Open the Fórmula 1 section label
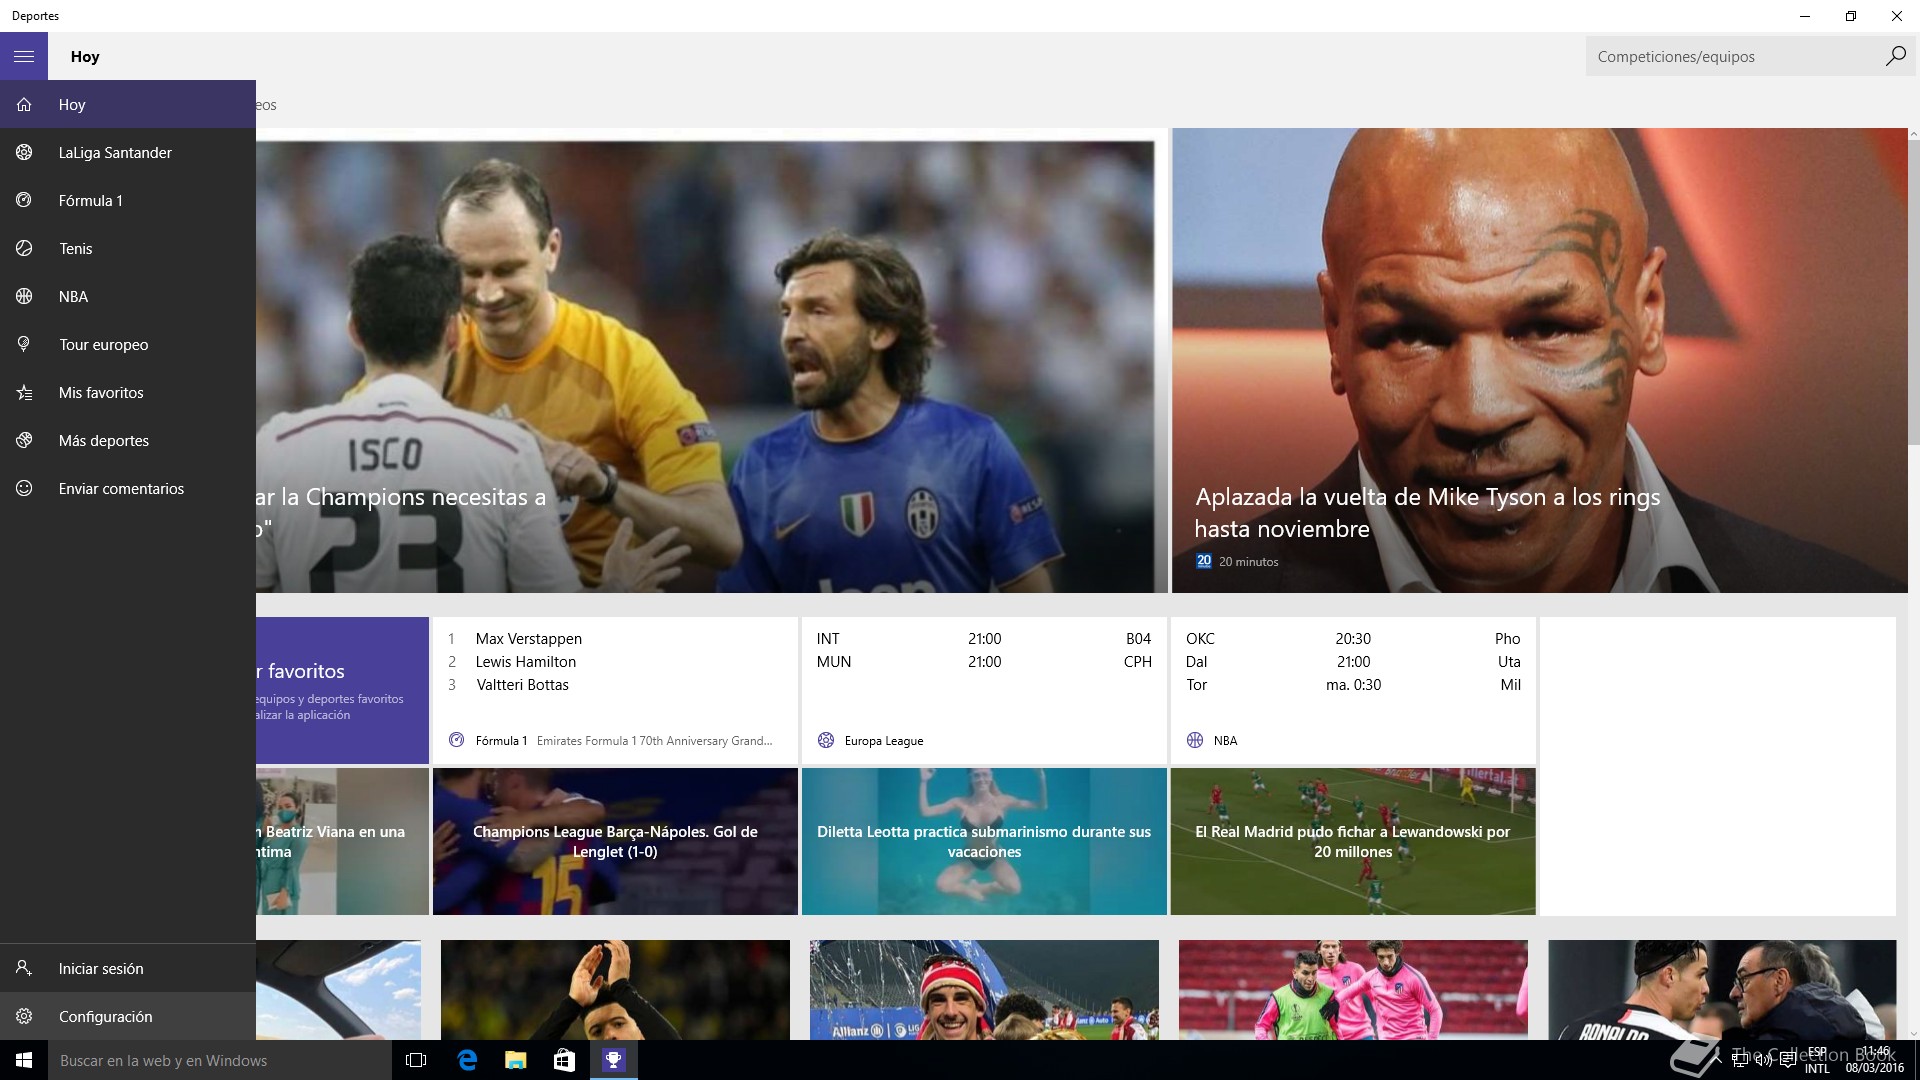The image size is (1920, 1080). [x=91, y=200]
